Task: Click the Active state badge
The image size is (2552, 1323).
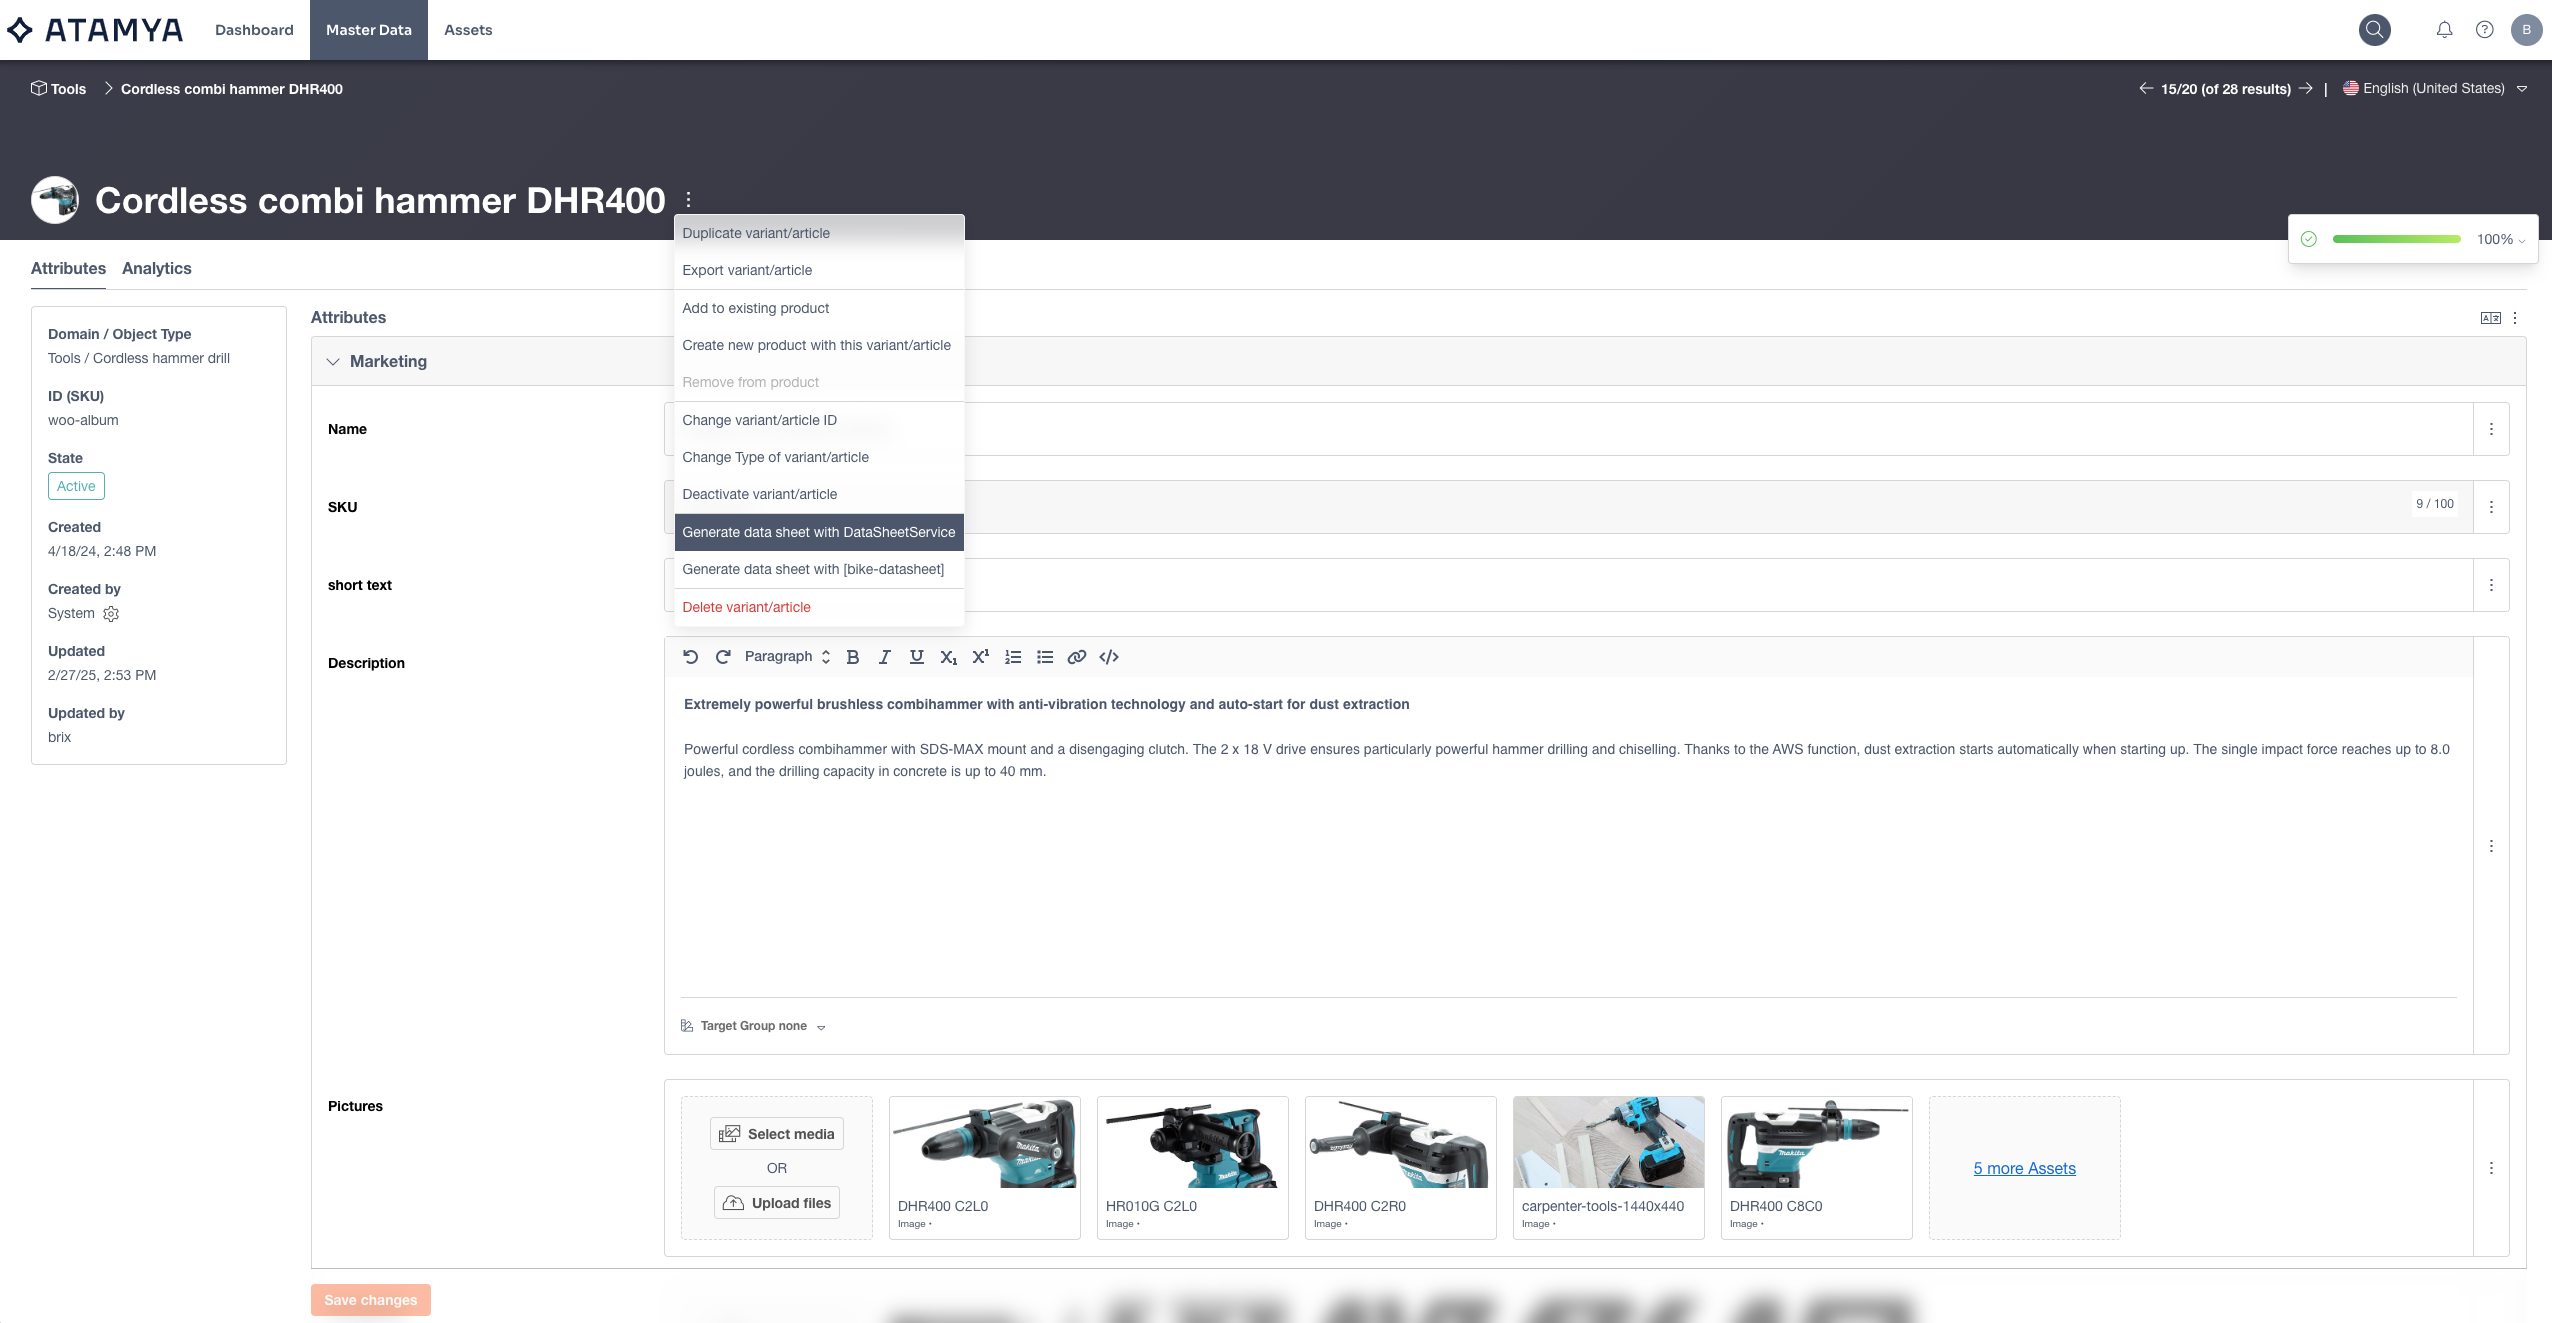Action: [x=76, y=486]
